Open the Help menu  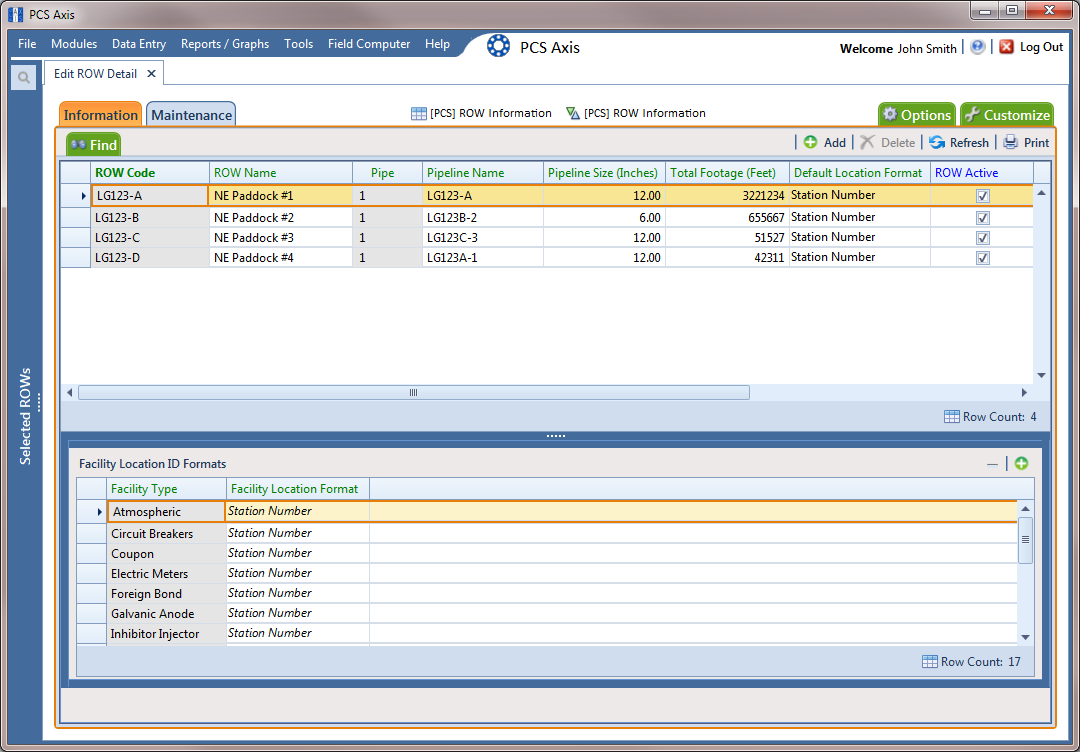pyautogui.click(x=437, y=43)
